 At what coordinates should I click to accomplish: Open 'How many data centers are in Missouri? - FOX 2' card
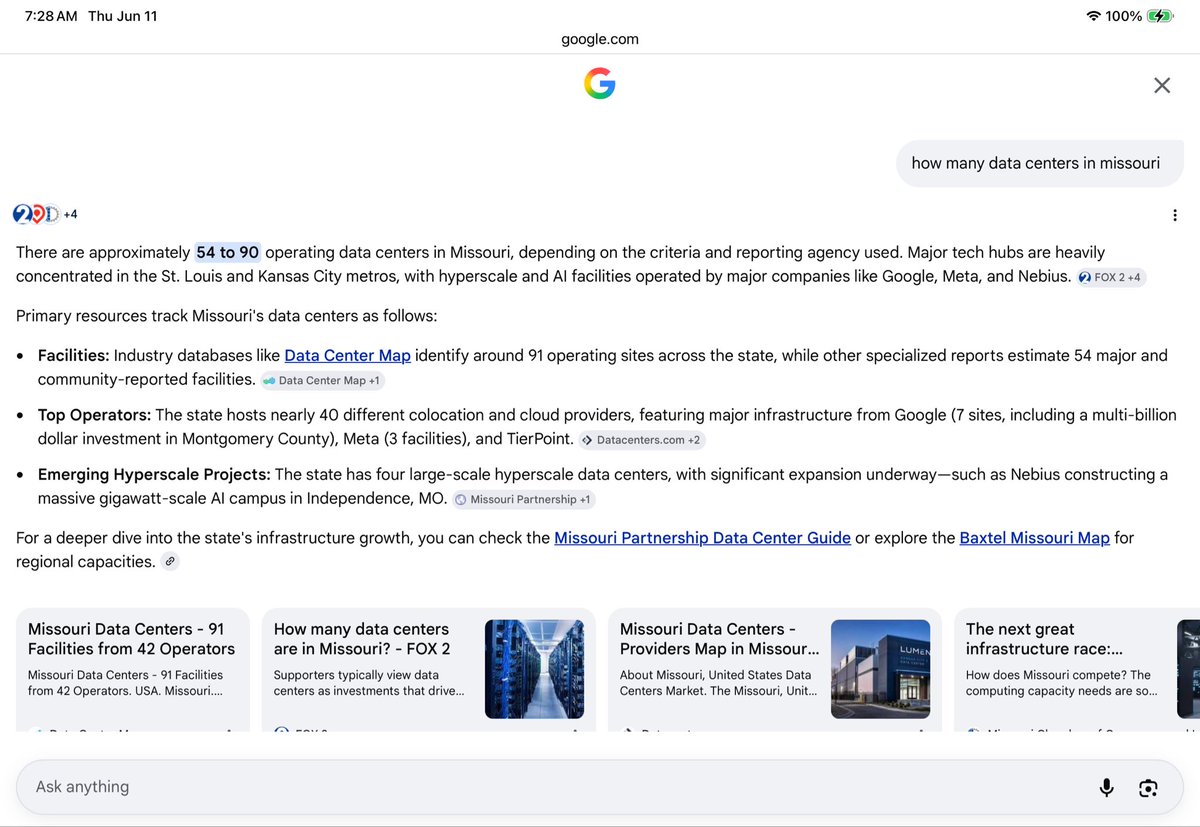(x=428, y=670)
